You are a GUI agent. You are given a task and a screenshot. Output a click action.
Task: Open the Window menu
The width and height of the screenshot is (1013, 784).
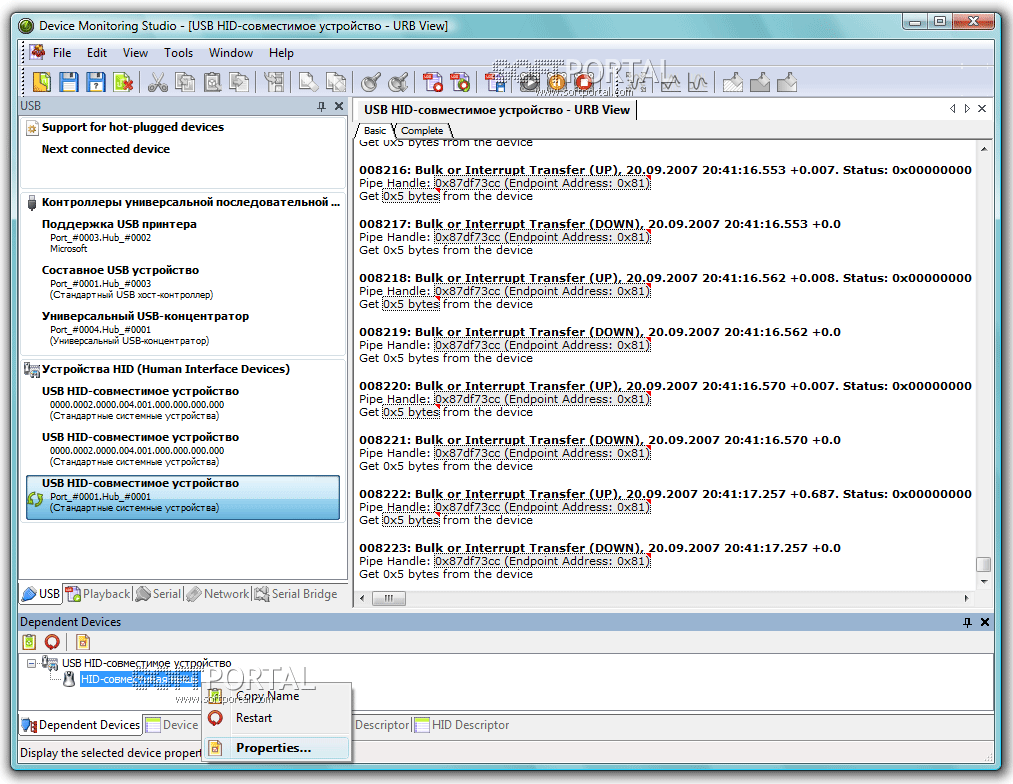(x=231, y=53)
